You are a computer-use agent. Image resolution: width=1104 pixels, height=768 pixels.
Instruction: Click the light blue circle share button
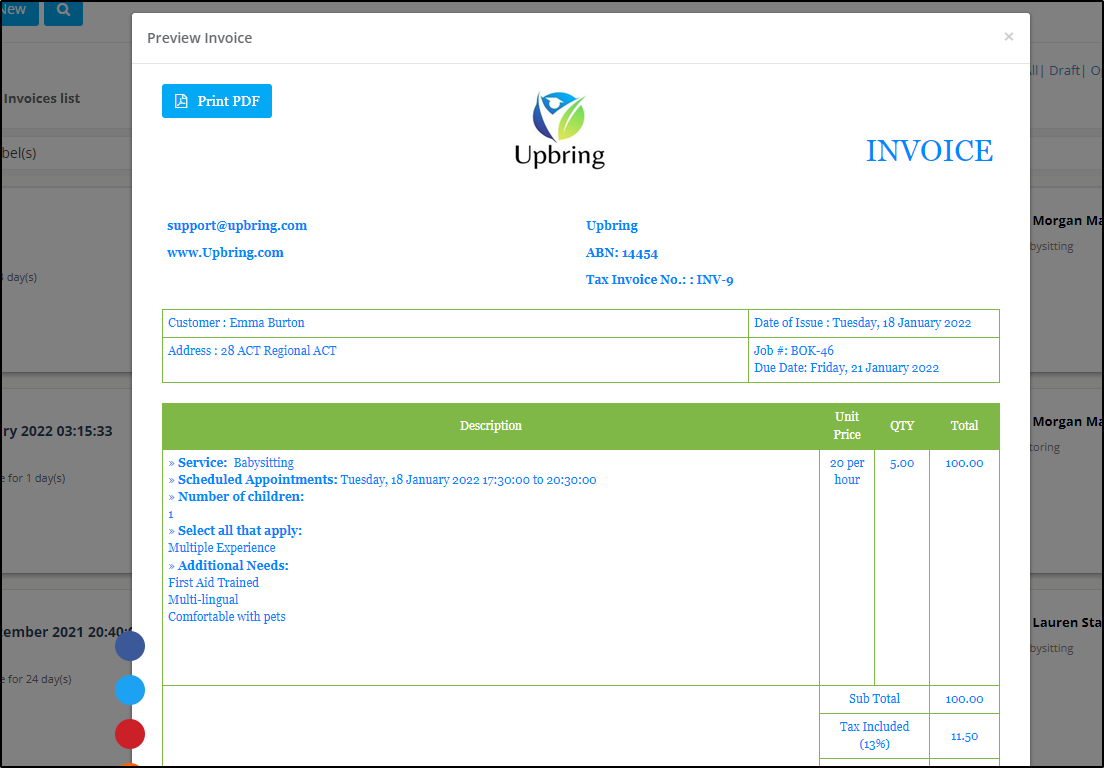(130, 690)
